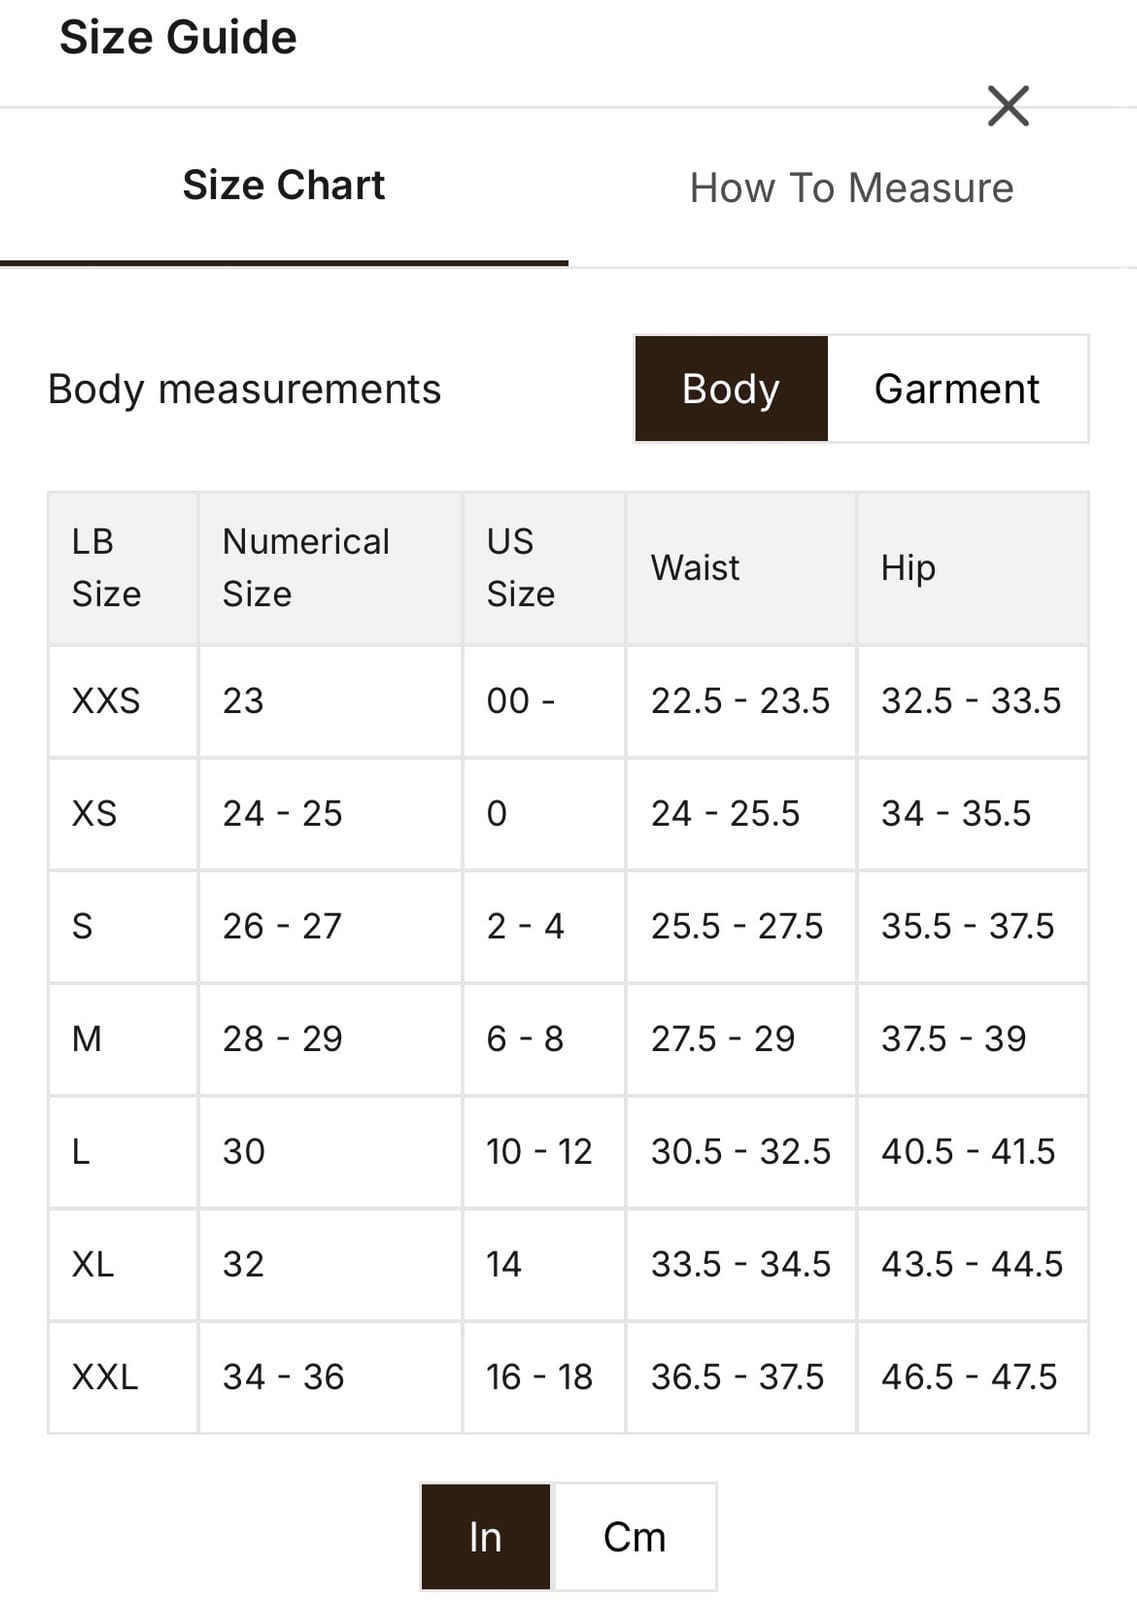1137x1600 pixels.
Task: Click the Size Guide title
Action: coord(178,38)
